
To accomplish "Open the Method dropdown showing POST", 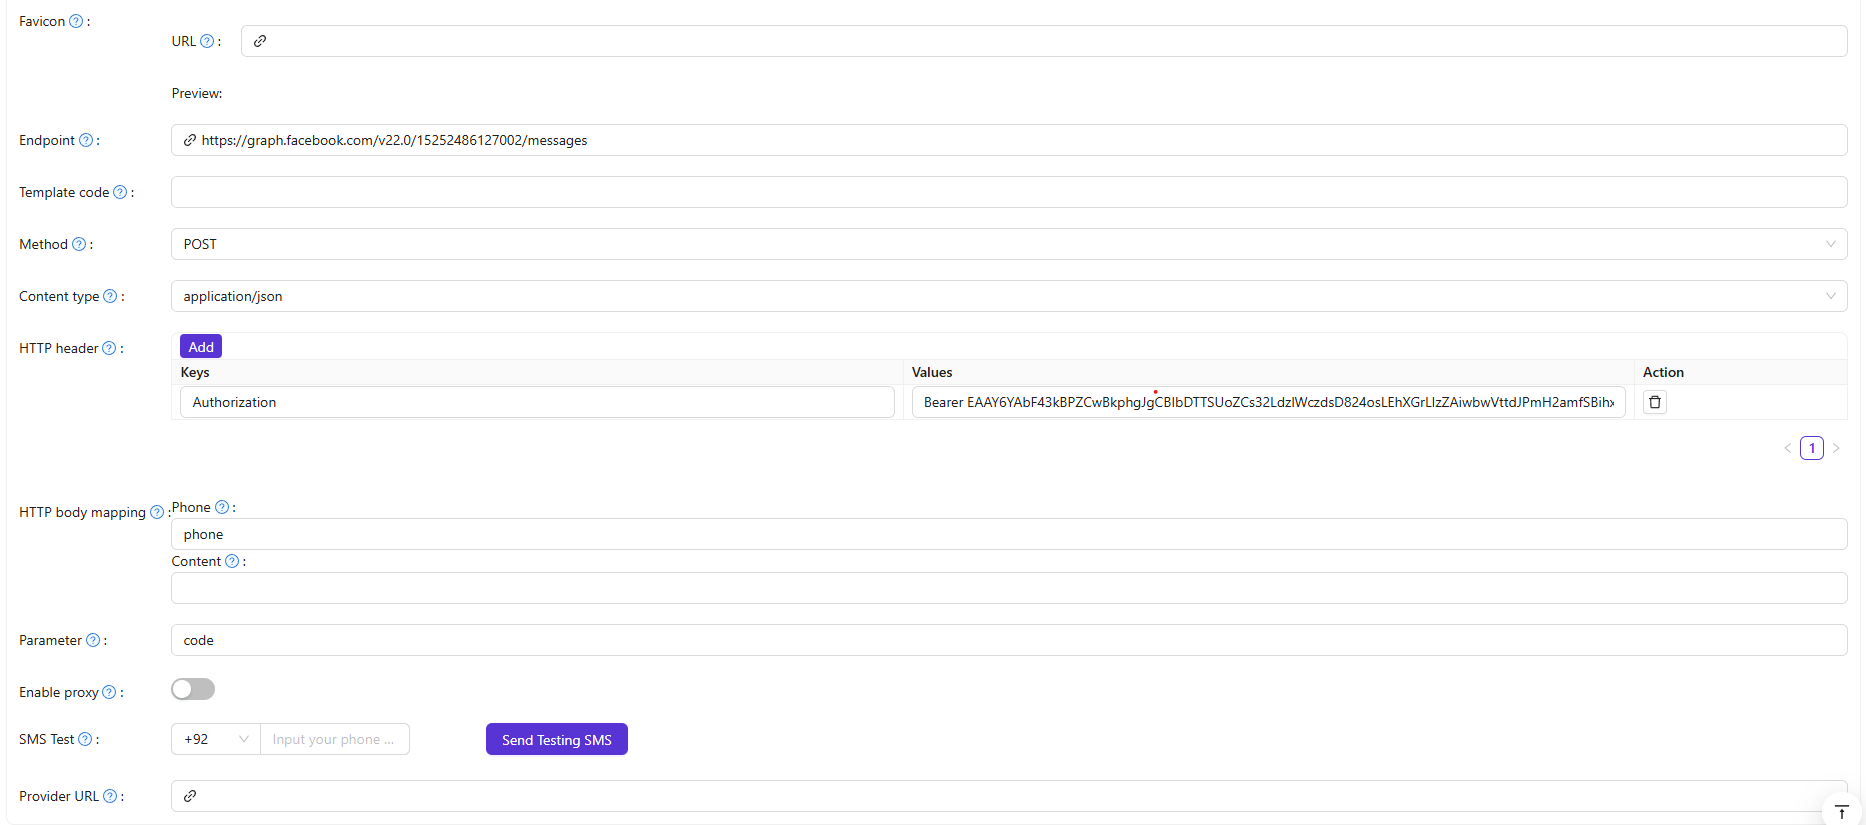I will [x=1009, y=244].
